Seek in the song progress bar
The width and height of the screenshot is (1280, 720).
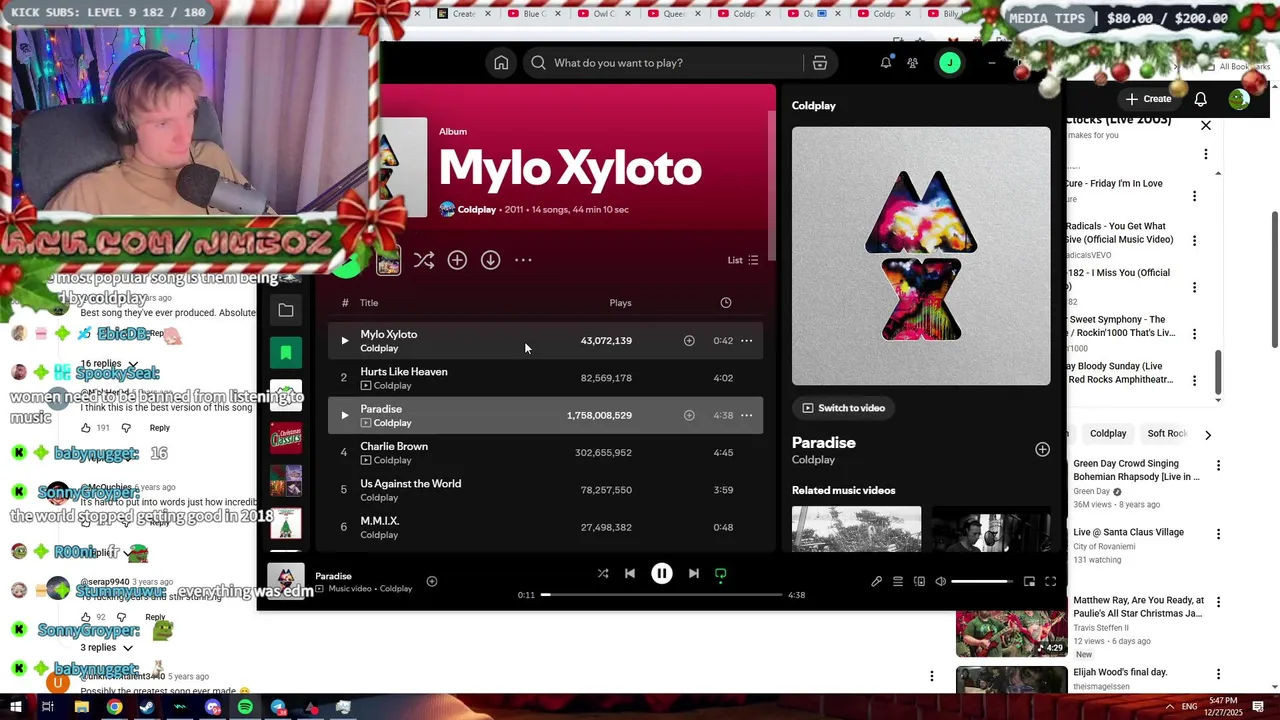point(661,595)
